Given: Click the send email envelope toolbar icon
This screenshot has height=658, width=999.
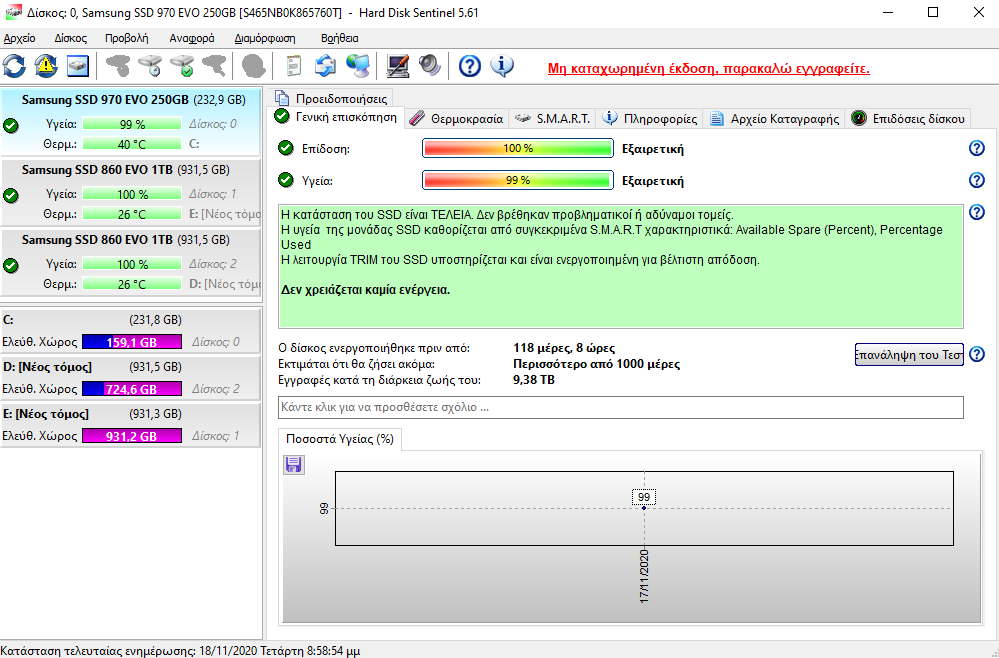Looking at the screenshot, I should [x=325, y=66].
